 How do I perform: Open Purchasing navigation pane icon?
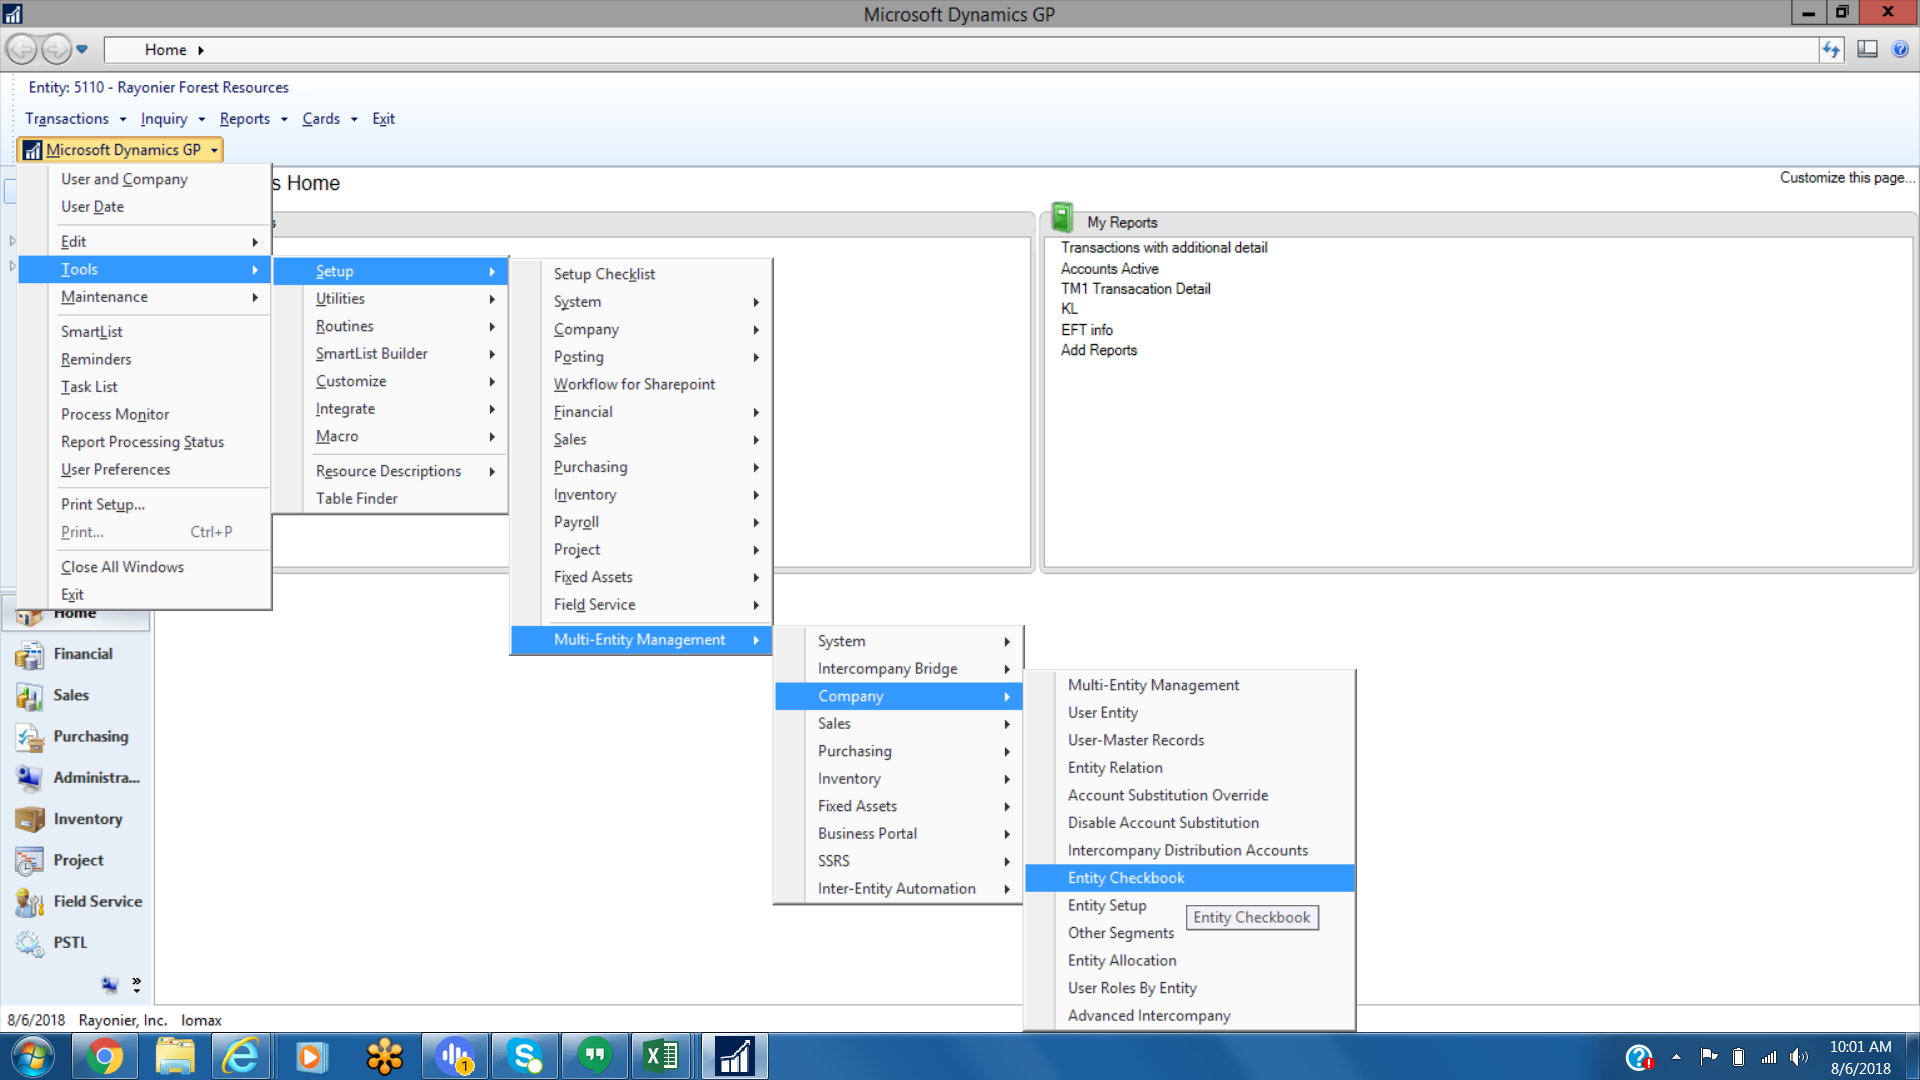coord(29,737)
